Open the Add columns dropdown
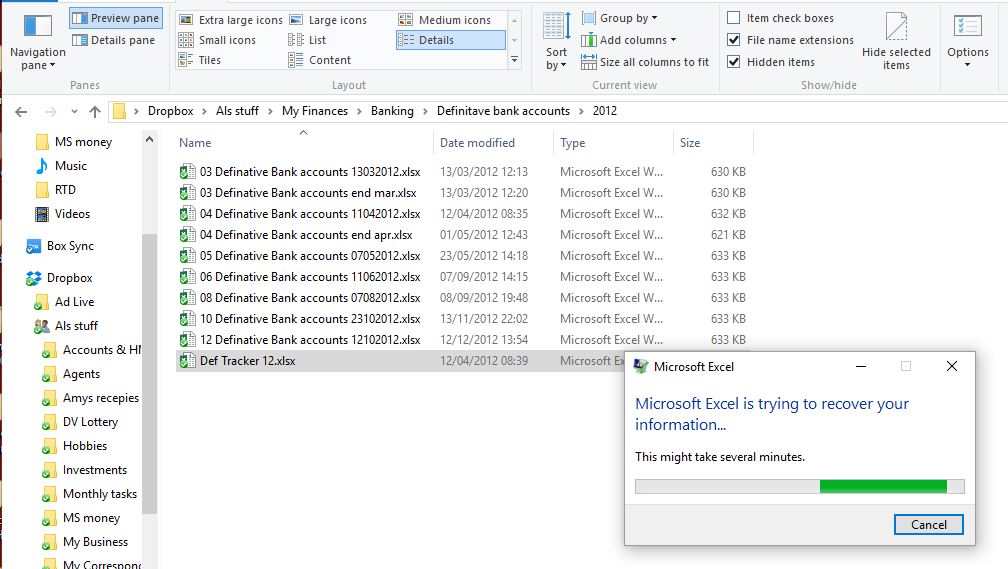This screenshot has height=569, width=1008. [x=629, y=40]
